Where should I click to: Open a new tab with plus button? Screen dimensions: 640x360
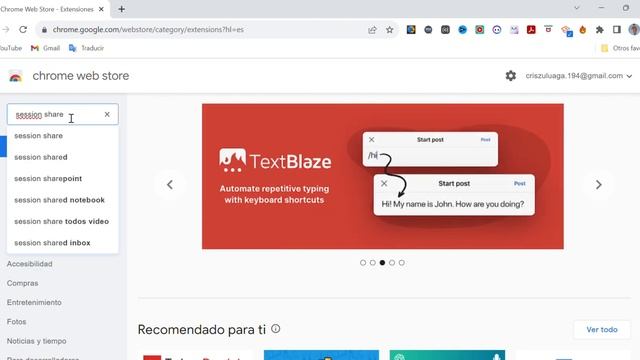122,9
